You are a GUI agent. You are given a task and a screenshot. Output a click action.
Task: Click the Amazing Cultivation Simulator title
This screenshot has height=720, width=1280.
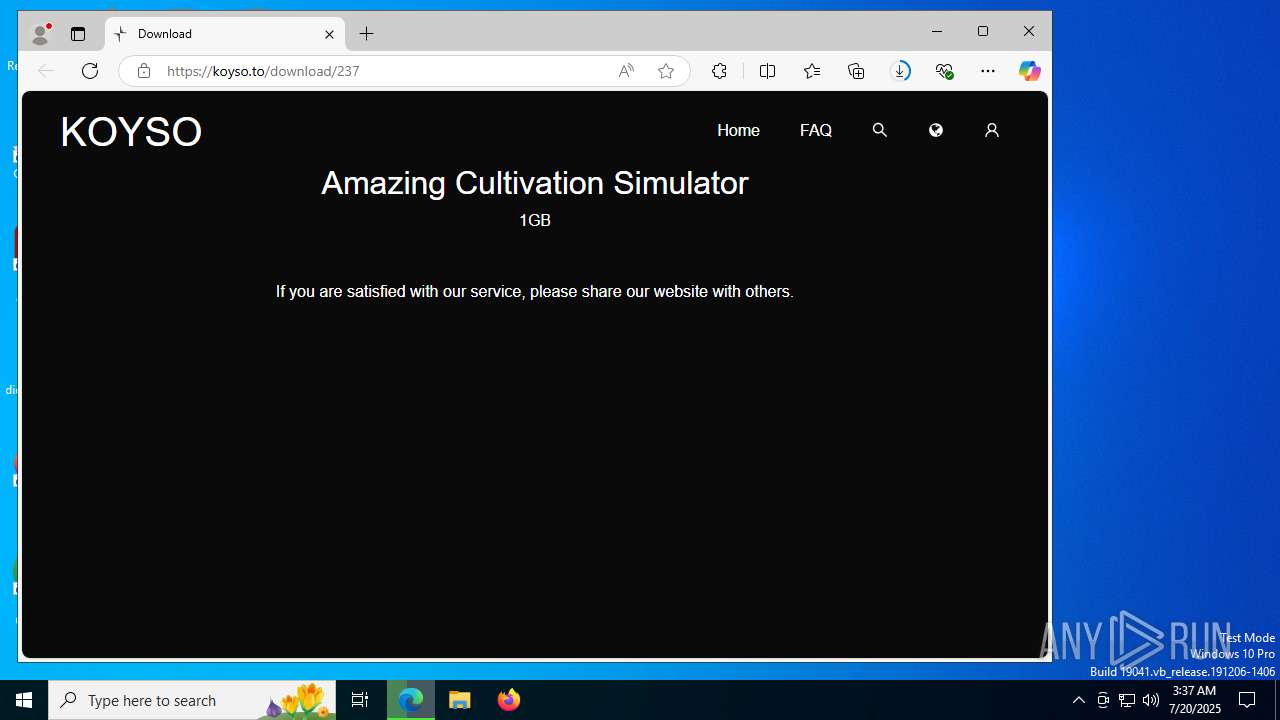click(x=535, y=183)
